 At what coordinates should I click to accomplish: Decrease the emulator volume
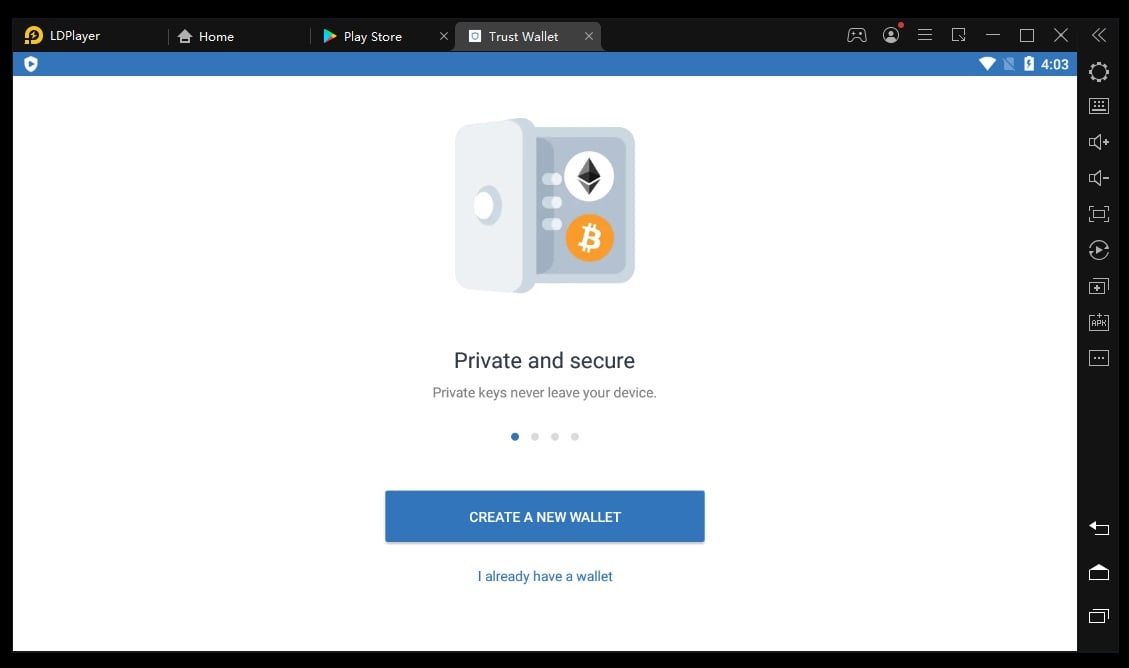(1098, 177)
